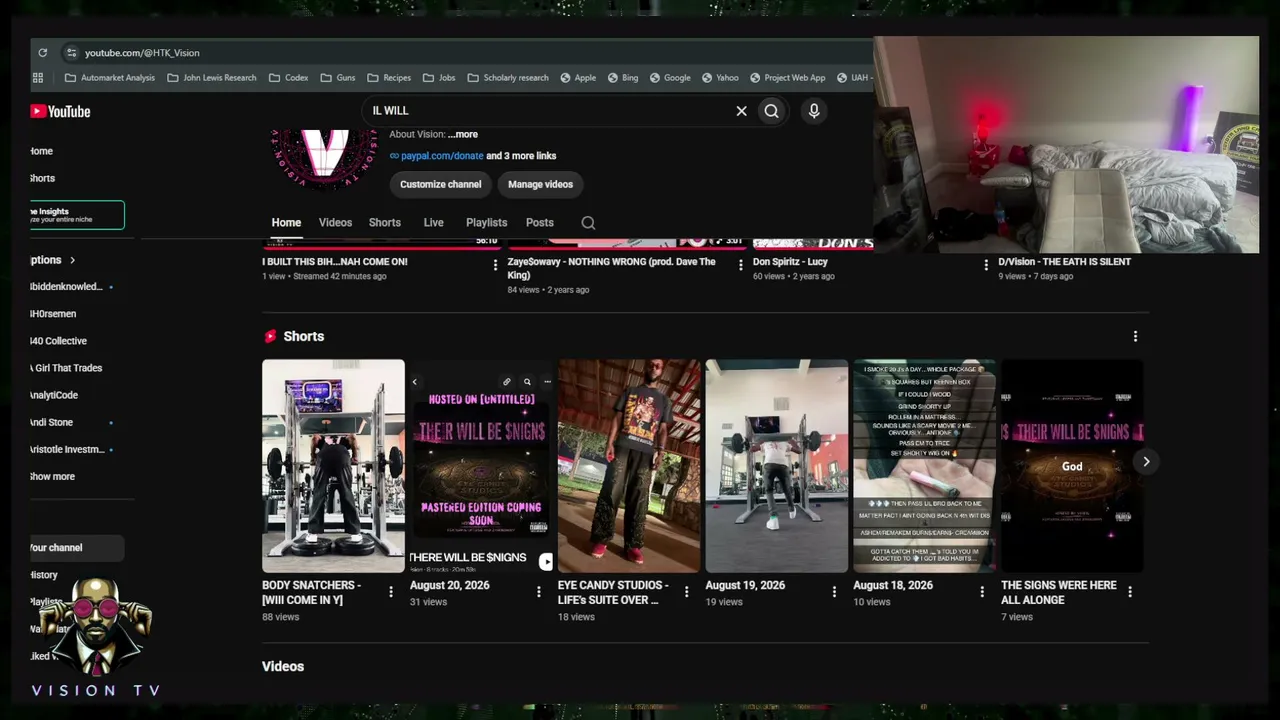Open options for ZayeSowavy NOTHING WRONG video
This screenshot has width=1280, height=720.
pos(740,265)
